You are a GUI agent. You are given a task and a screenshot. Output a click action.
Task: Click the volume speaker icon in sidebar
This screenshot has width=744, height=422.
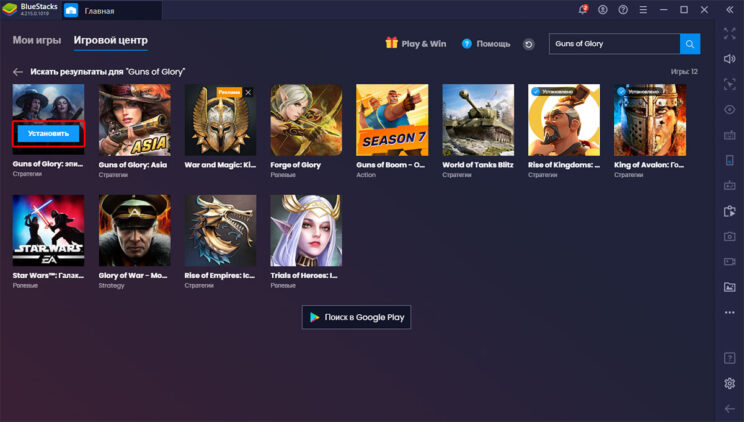coord(729,58)
